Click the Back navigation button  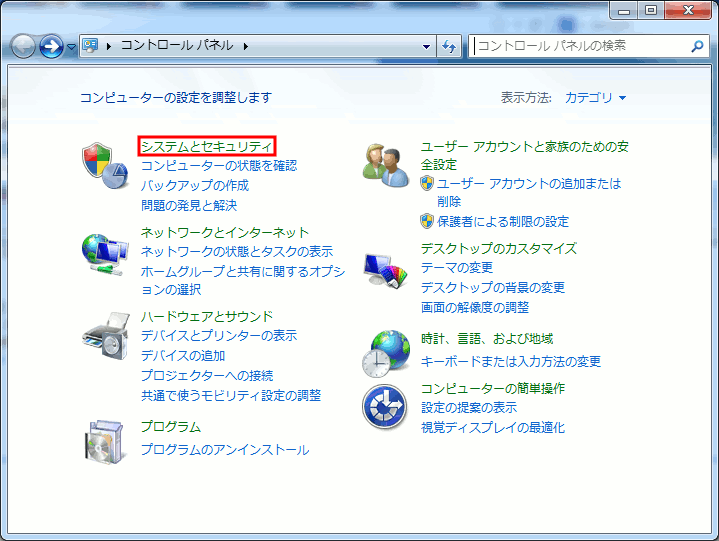click(x=23, y=46)
